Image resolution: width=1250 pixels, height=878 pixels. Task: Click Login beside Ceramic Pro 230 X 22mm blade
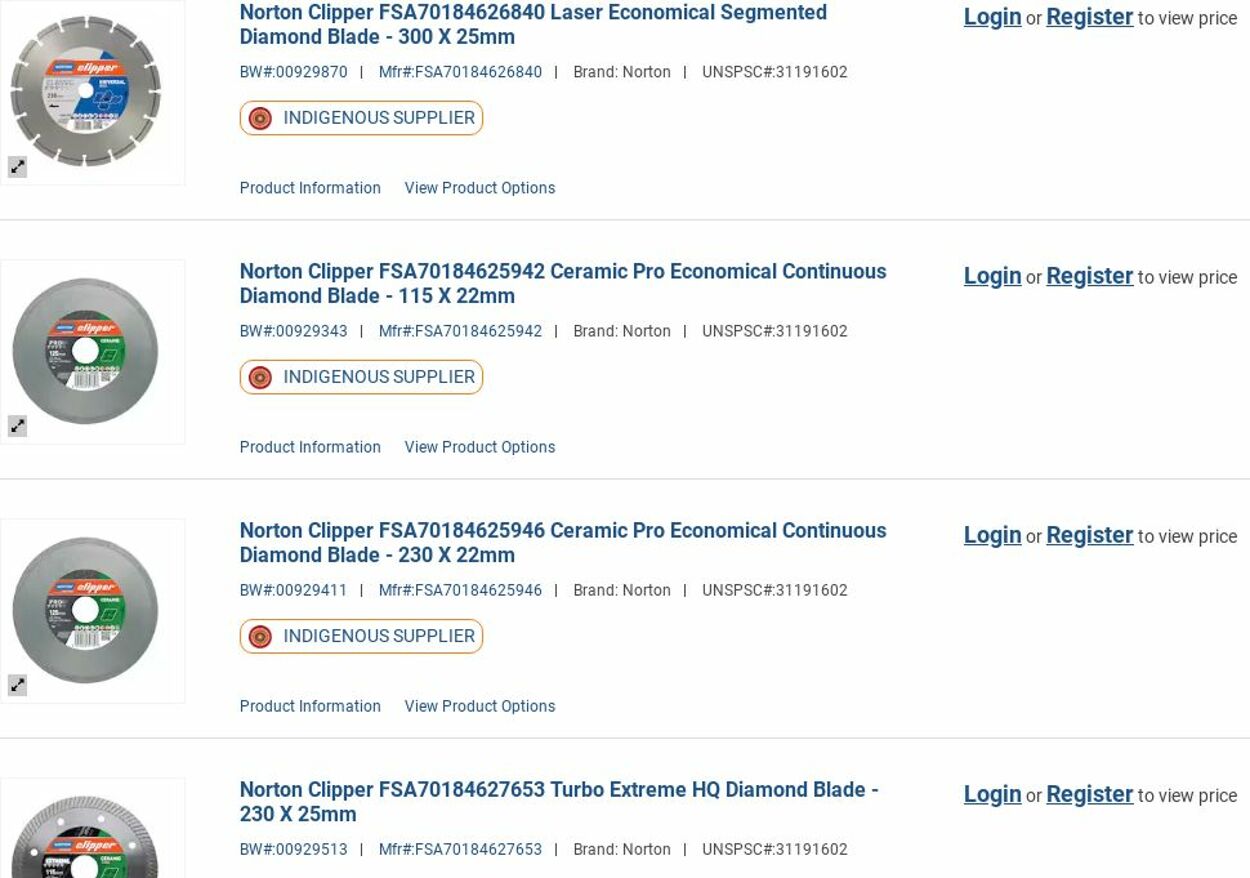pyautogui.click(x=992, y=535)
